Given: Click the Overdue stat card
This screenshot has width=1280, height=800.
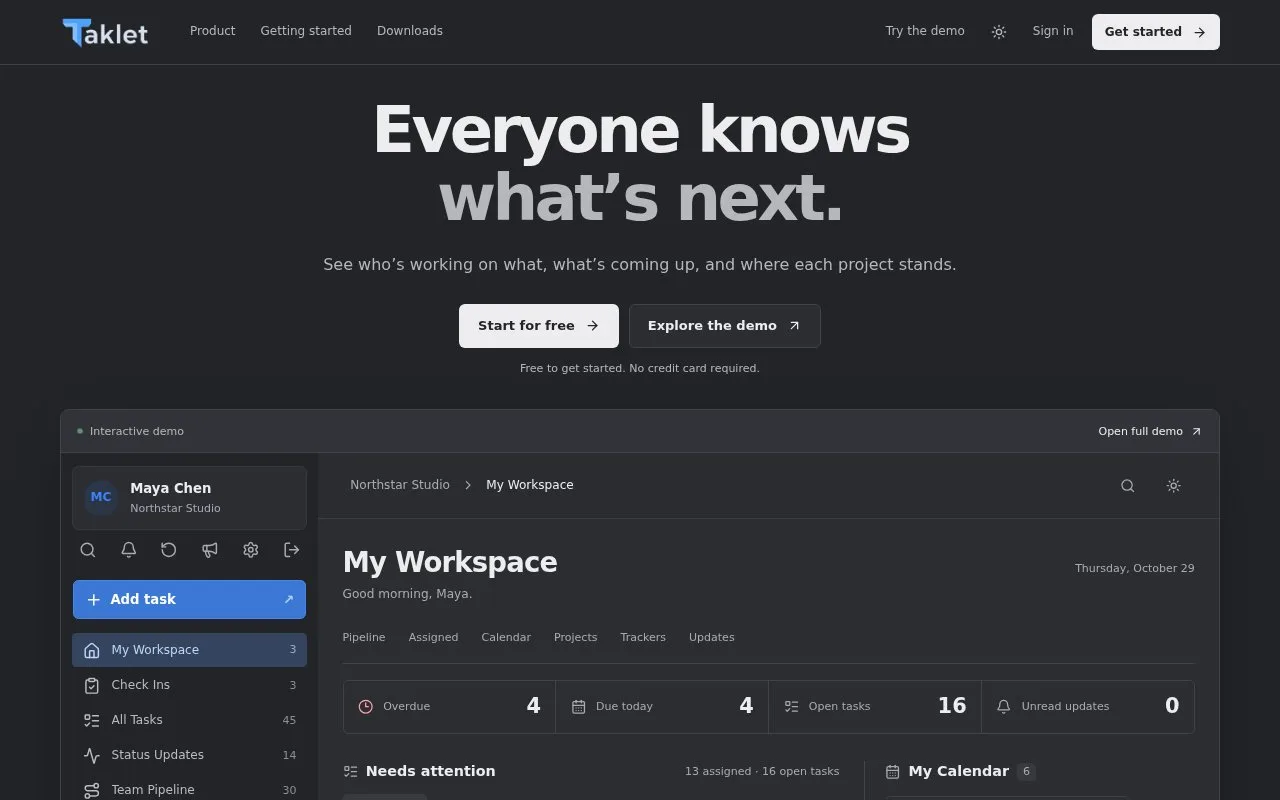Looking at the screenshot, I should pyautogui.click(x=449, y=707).
